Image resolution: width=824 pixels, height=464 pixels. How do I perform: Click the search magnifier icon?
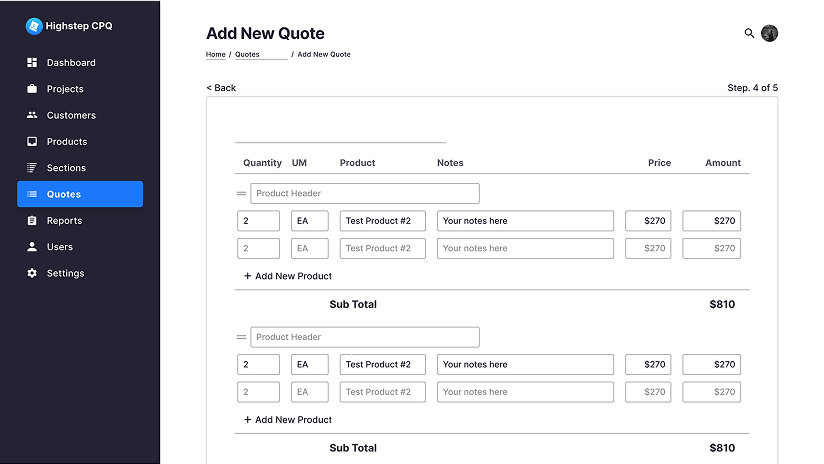pos(749,33)
